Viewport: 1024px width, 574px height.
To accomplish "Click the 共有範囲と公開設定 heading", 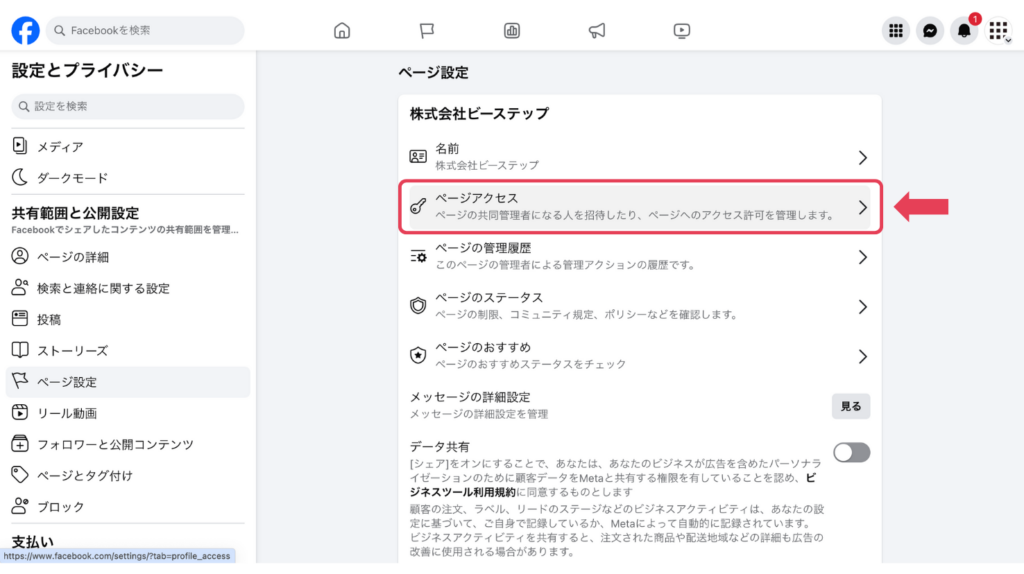I will [x=75, y=213].
